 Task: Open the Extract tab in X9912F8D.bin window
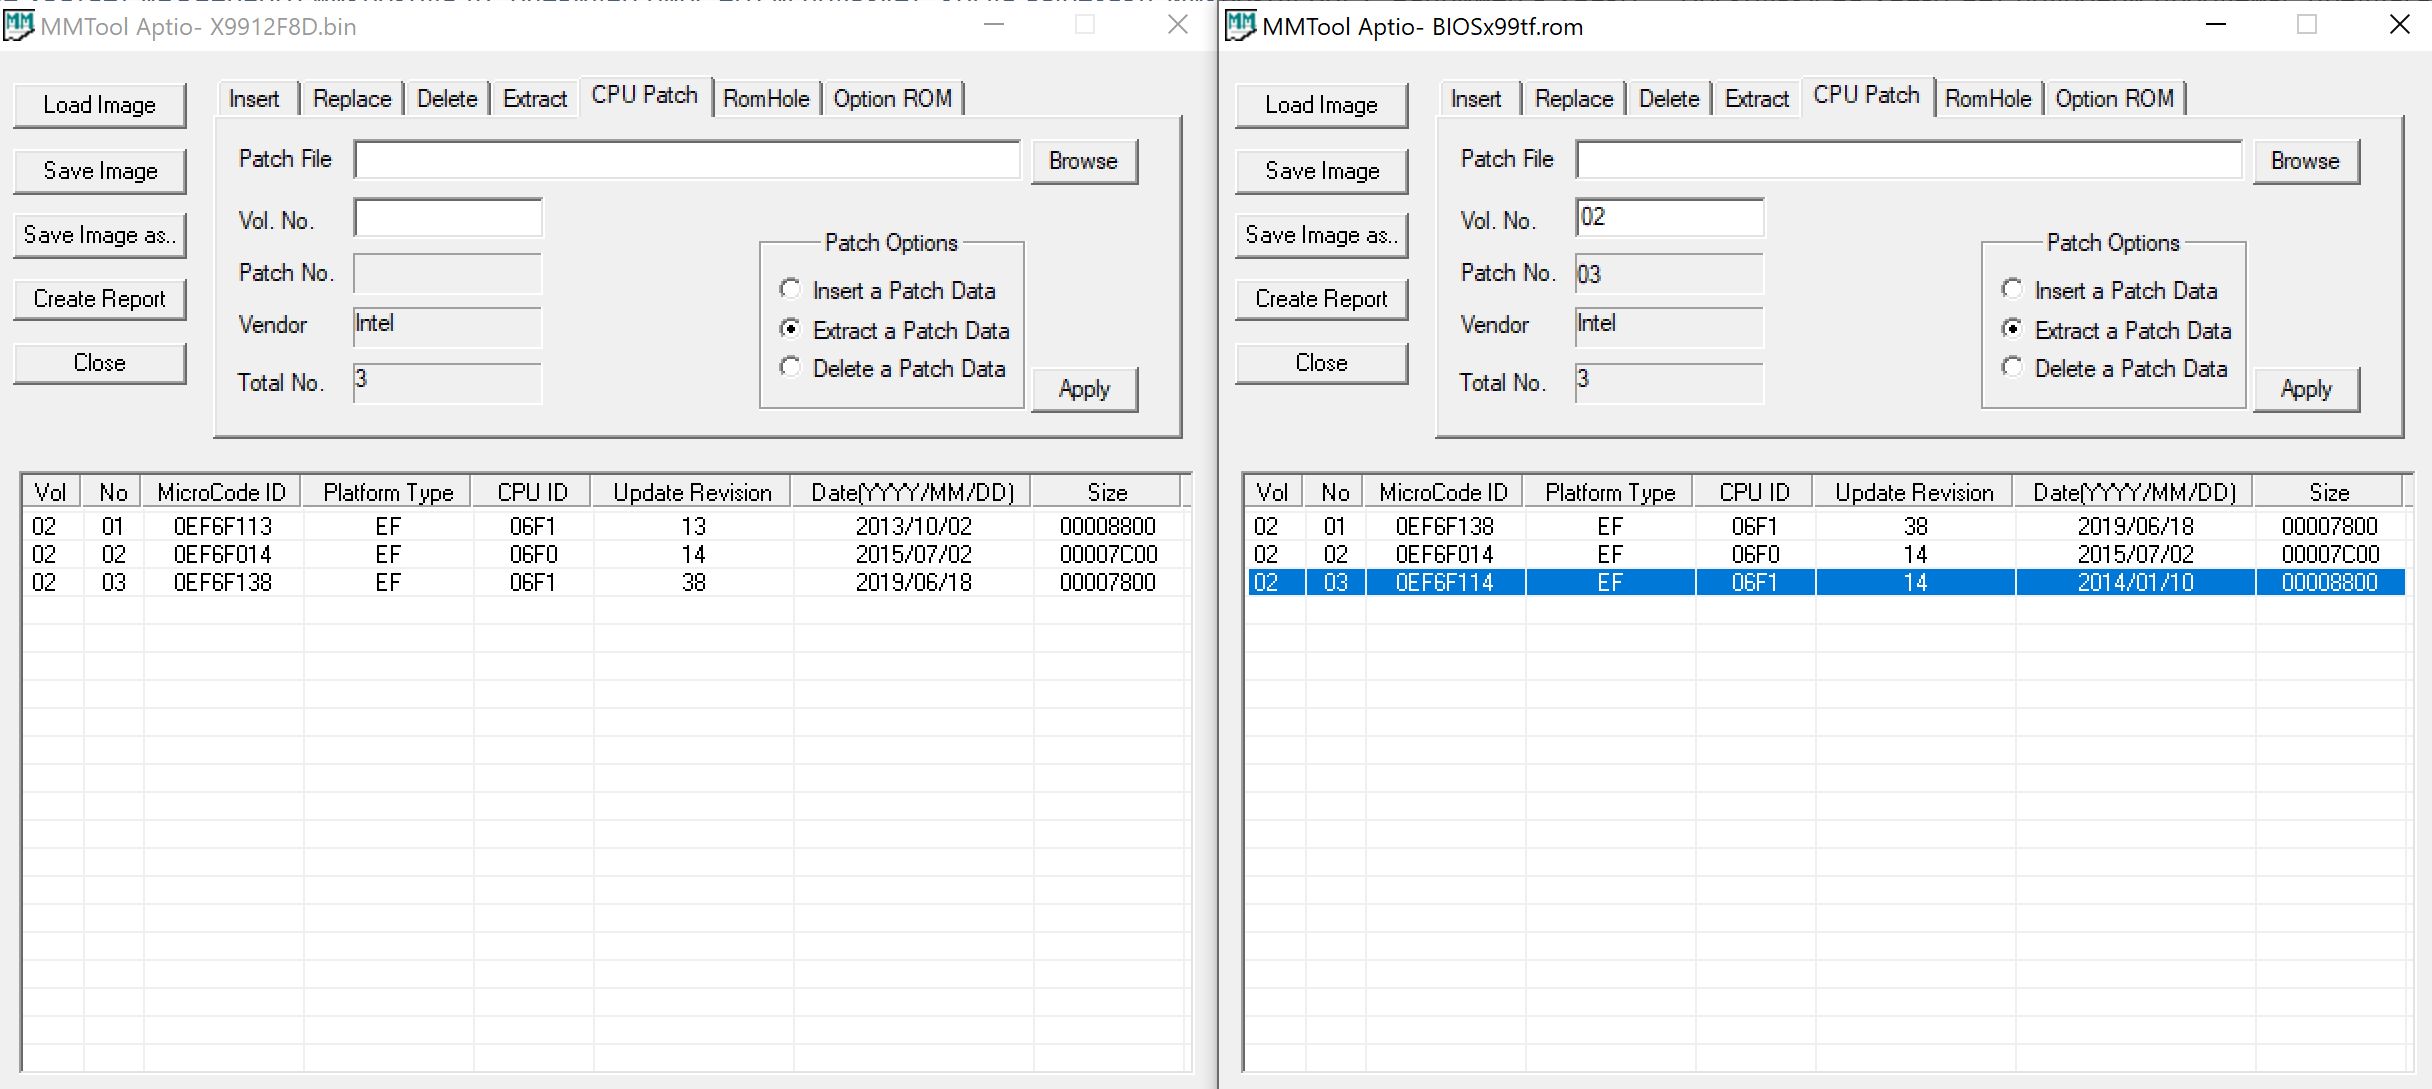(x=534, y=99)
